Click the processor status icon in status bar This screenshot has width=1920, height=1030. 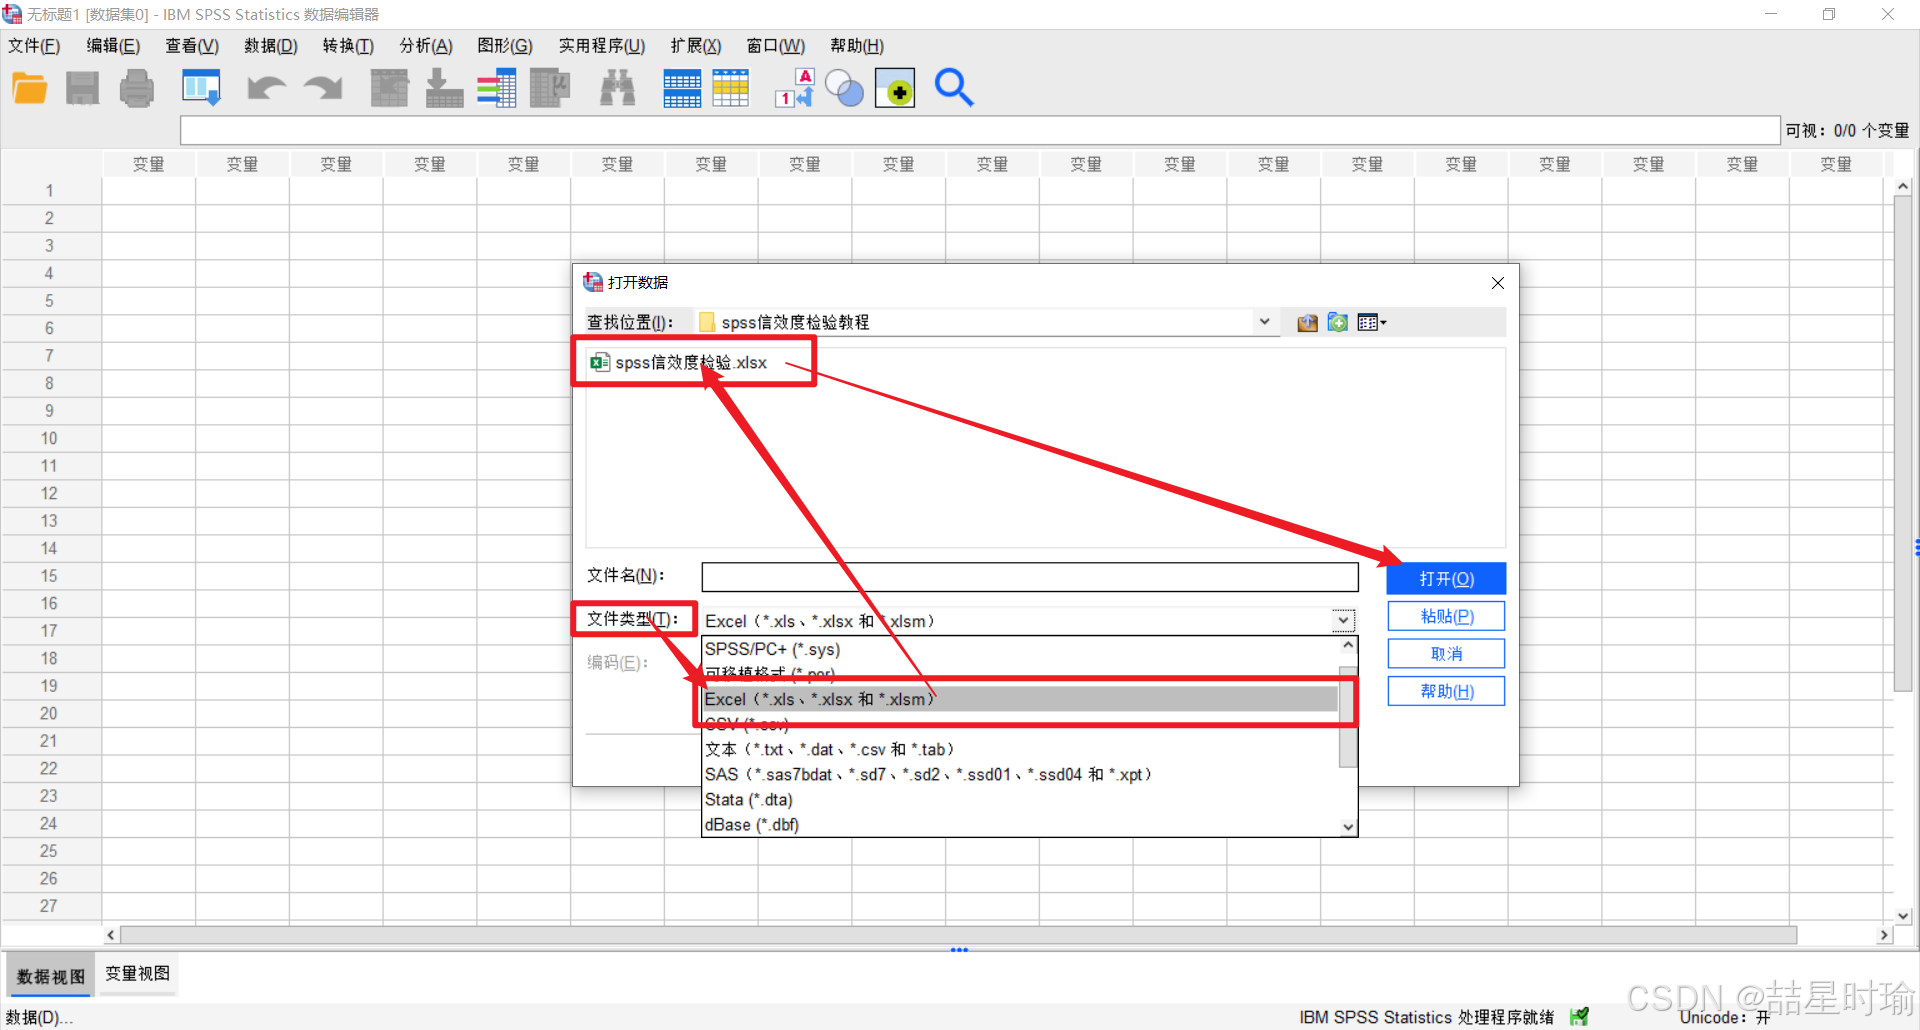(x=1580, y=1017)
